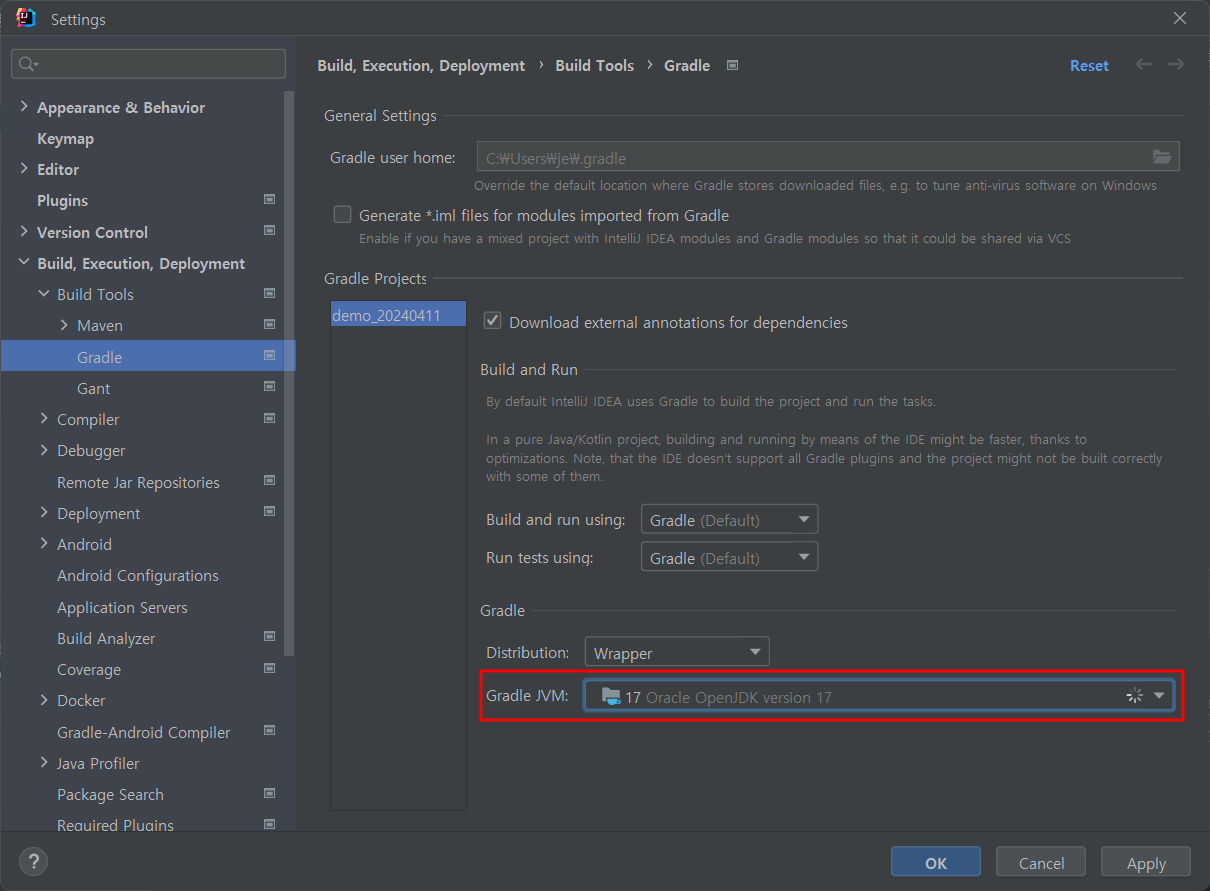Open the Distribution Wrapper dropdown
Screen dimensions: 1210x891
(x=676, y=652)
